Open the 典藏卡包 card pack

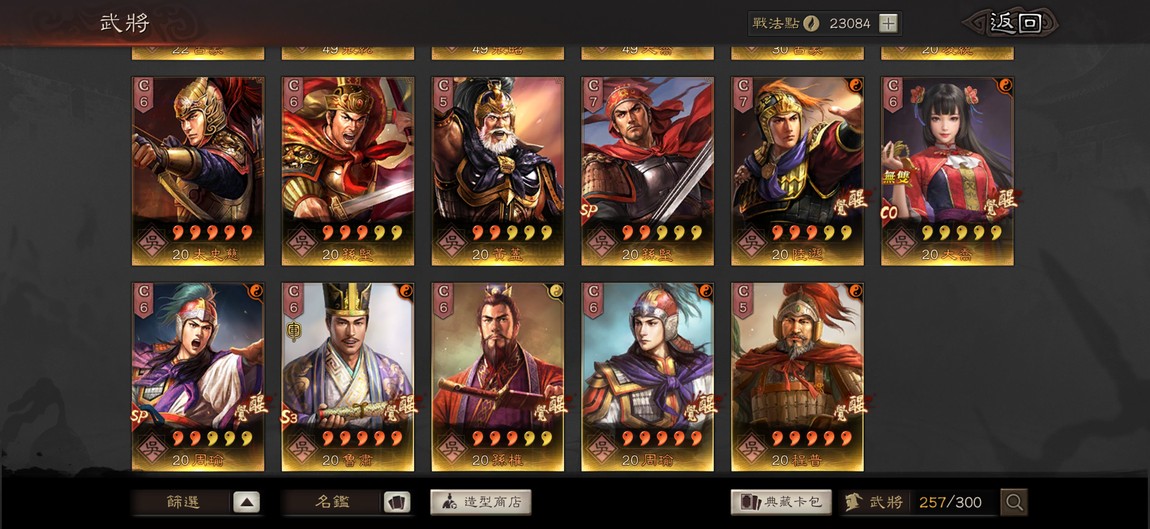pyautogui.click(x=782, y=503)
